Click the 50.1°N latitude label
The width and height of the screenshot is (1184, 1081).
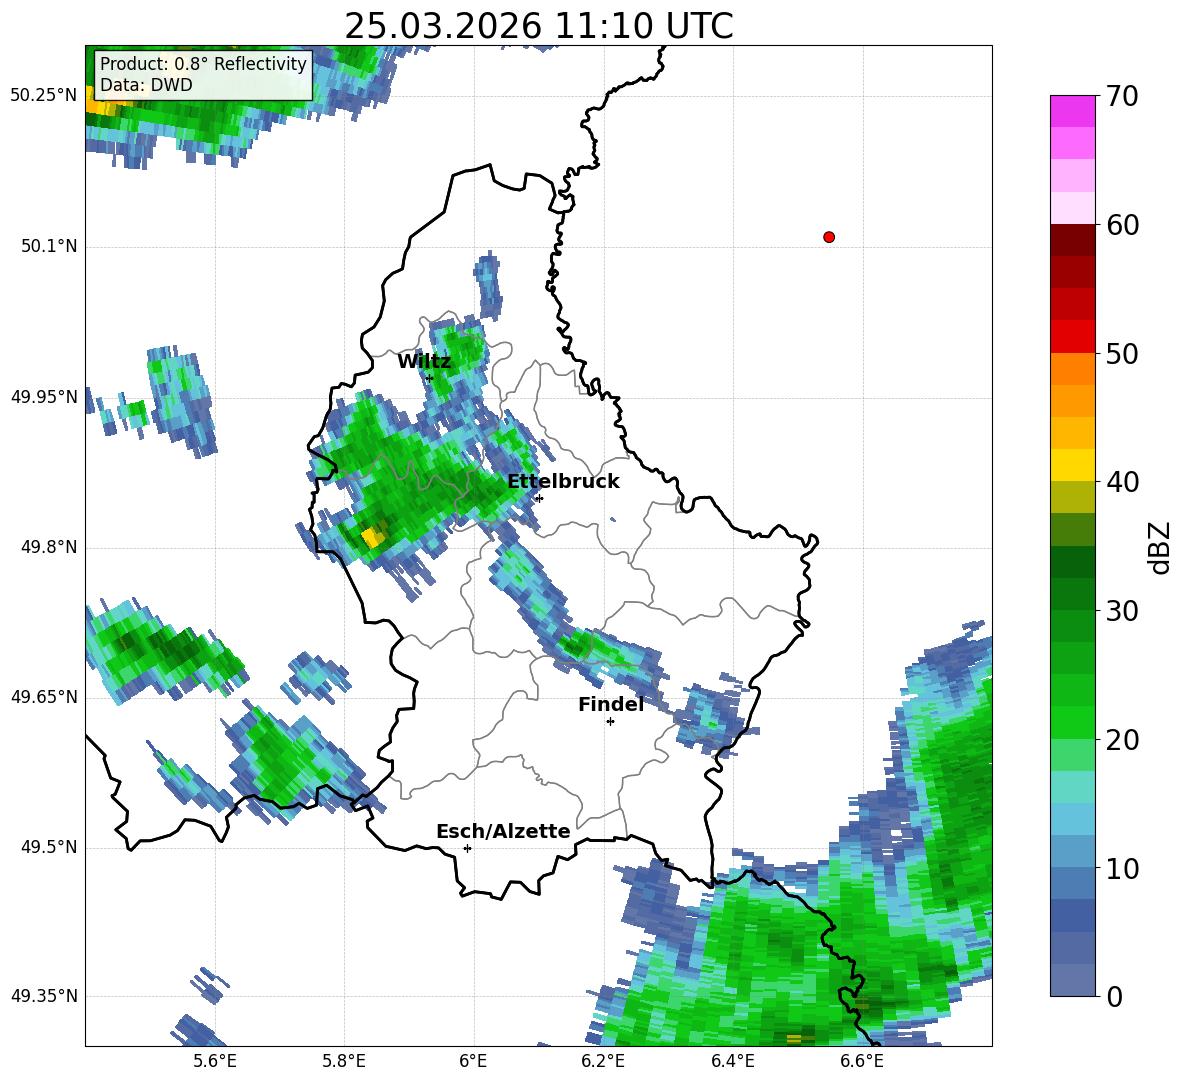49,247
